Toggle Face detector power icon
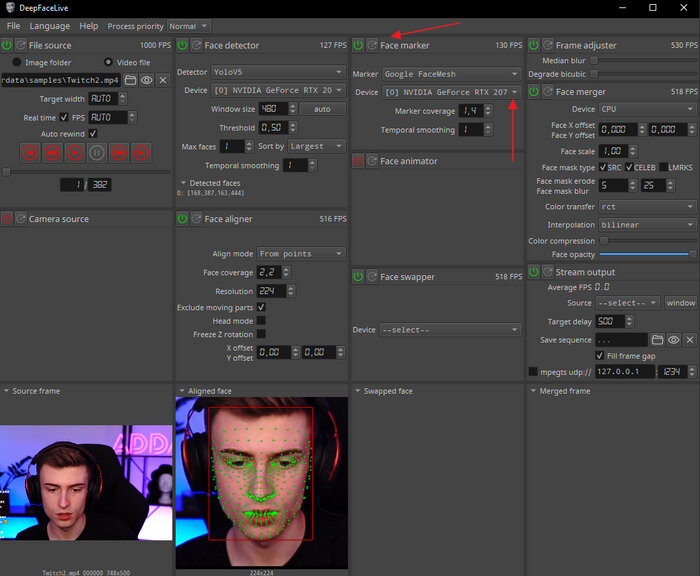The height and width of the screenshot is (576, 700). (182, 45)
